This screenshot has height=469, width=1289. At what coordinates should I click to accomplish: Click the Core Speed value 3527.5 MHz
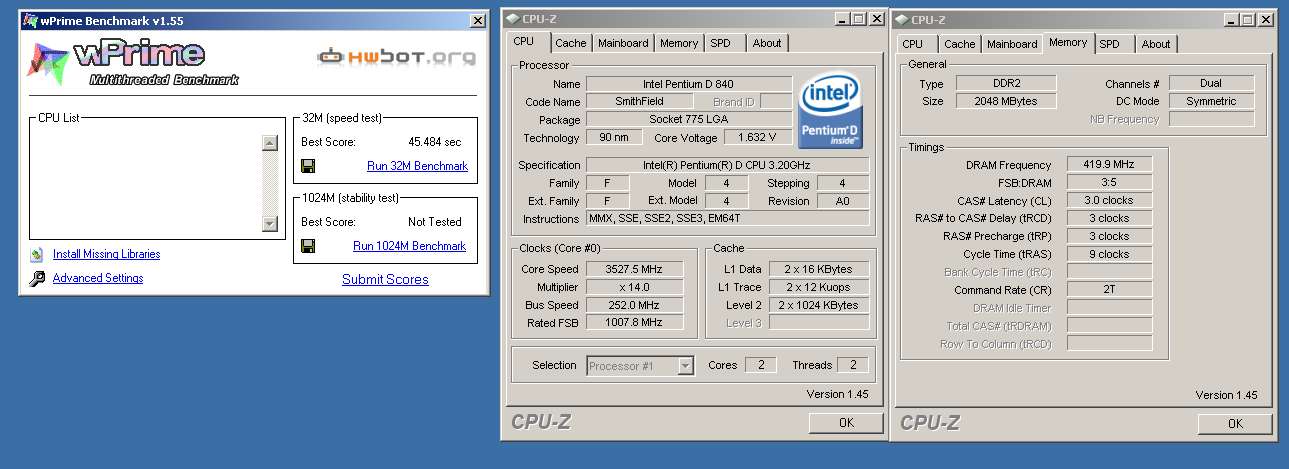point(635,269)
